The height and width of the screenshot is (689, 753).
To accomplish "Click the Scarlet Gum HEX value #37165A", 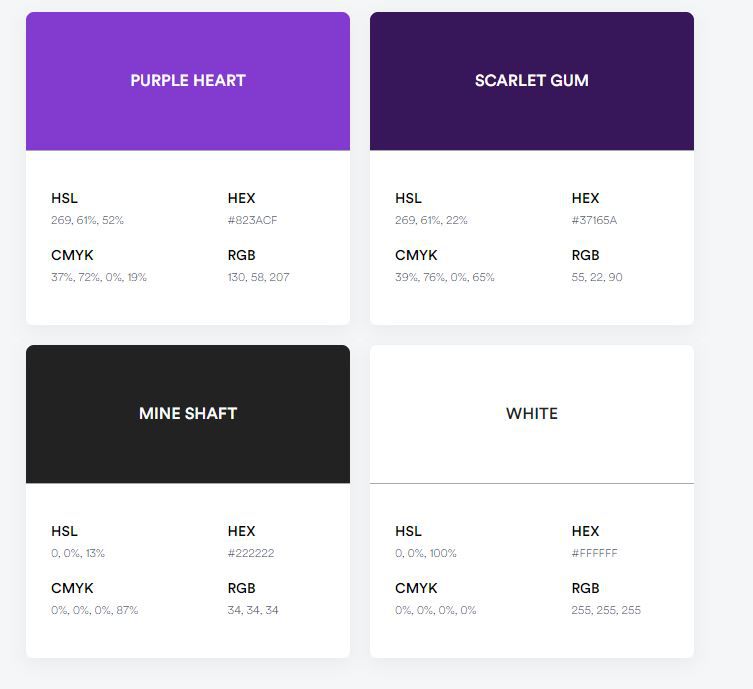I will (594, 220).
